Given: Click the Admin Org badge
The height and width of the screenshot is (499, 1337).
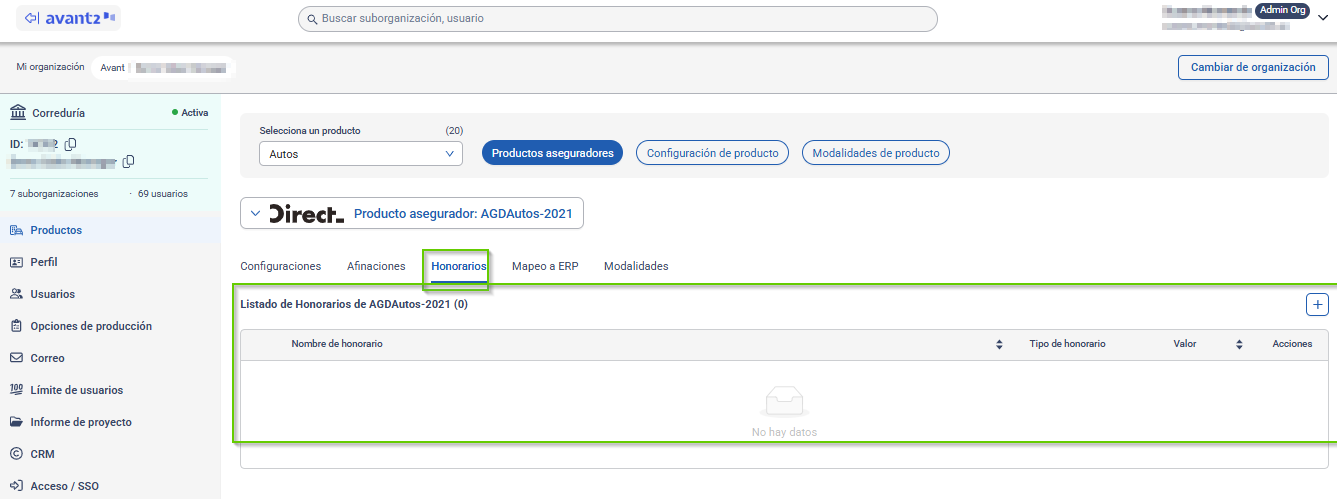Looking at the screenshot, I should 1282,10.
